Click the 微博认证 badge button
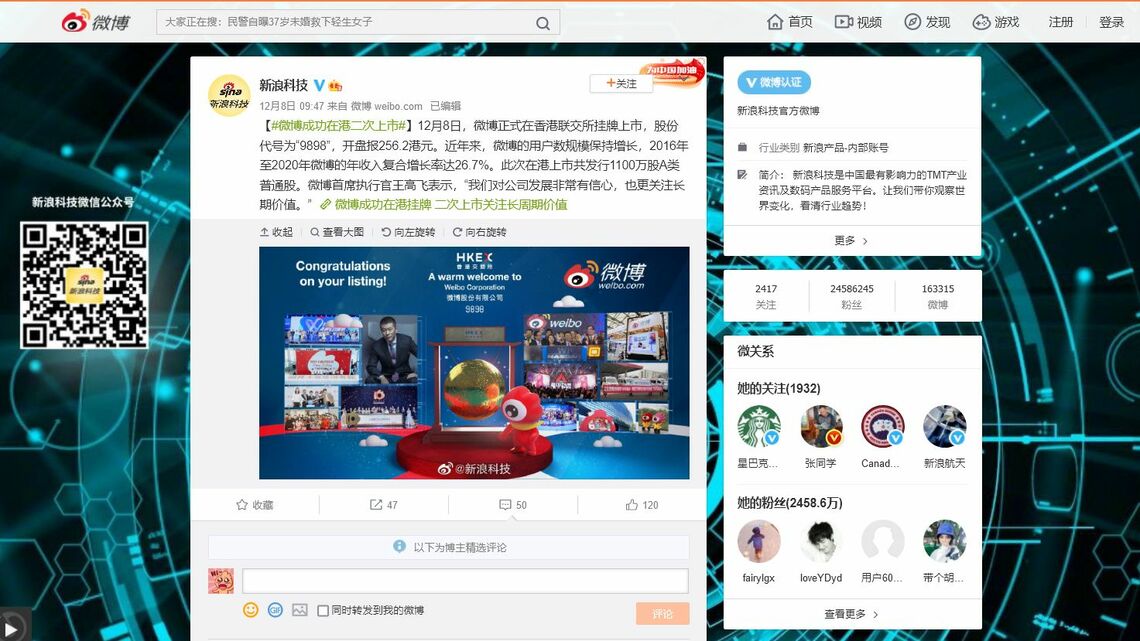 tap(774, 82)
